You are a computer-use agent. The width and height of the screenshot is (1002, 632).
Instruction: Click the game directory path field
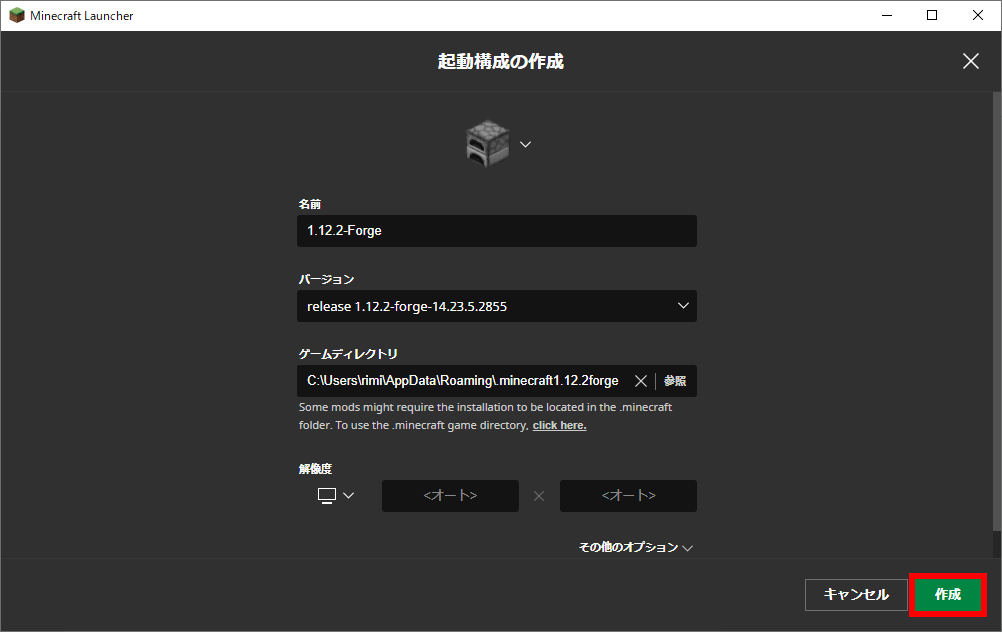coord(460,380)
